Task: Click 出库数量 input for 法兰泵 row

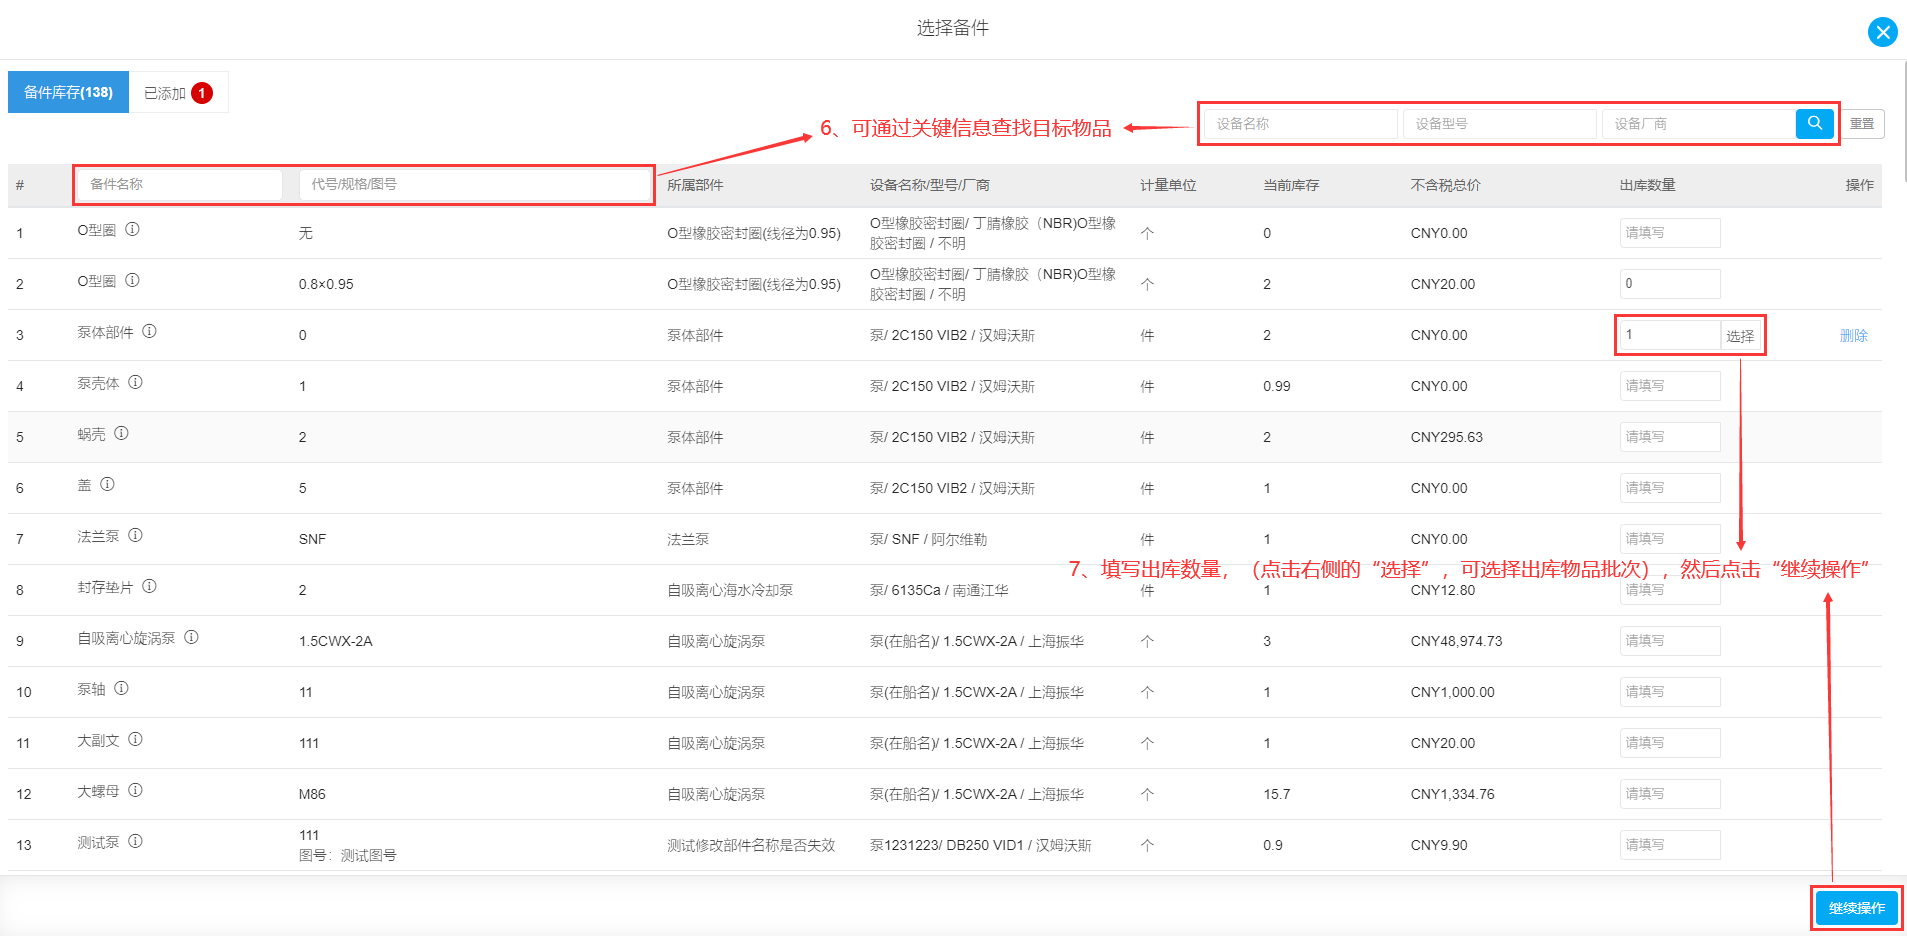Action: tap(1670, 539)
